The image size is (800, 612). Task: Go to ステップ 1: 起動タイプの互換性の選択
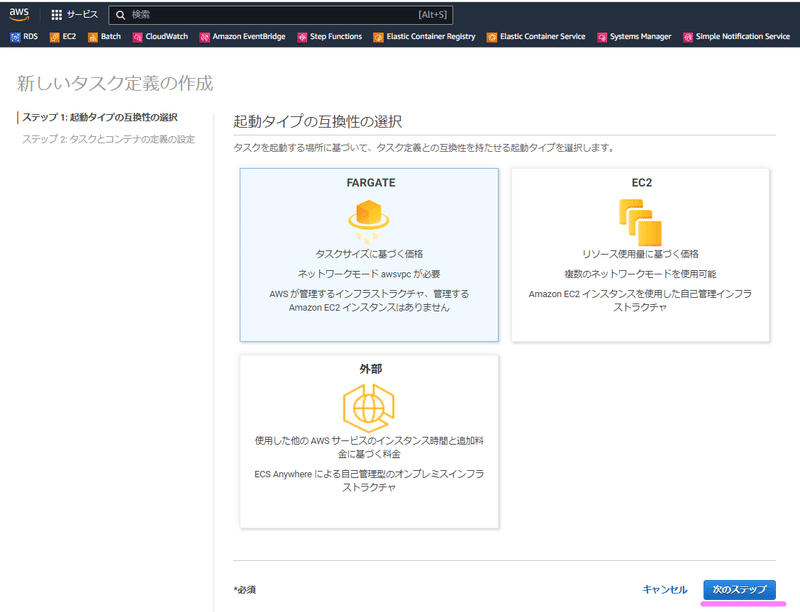[x=99, y=117]
